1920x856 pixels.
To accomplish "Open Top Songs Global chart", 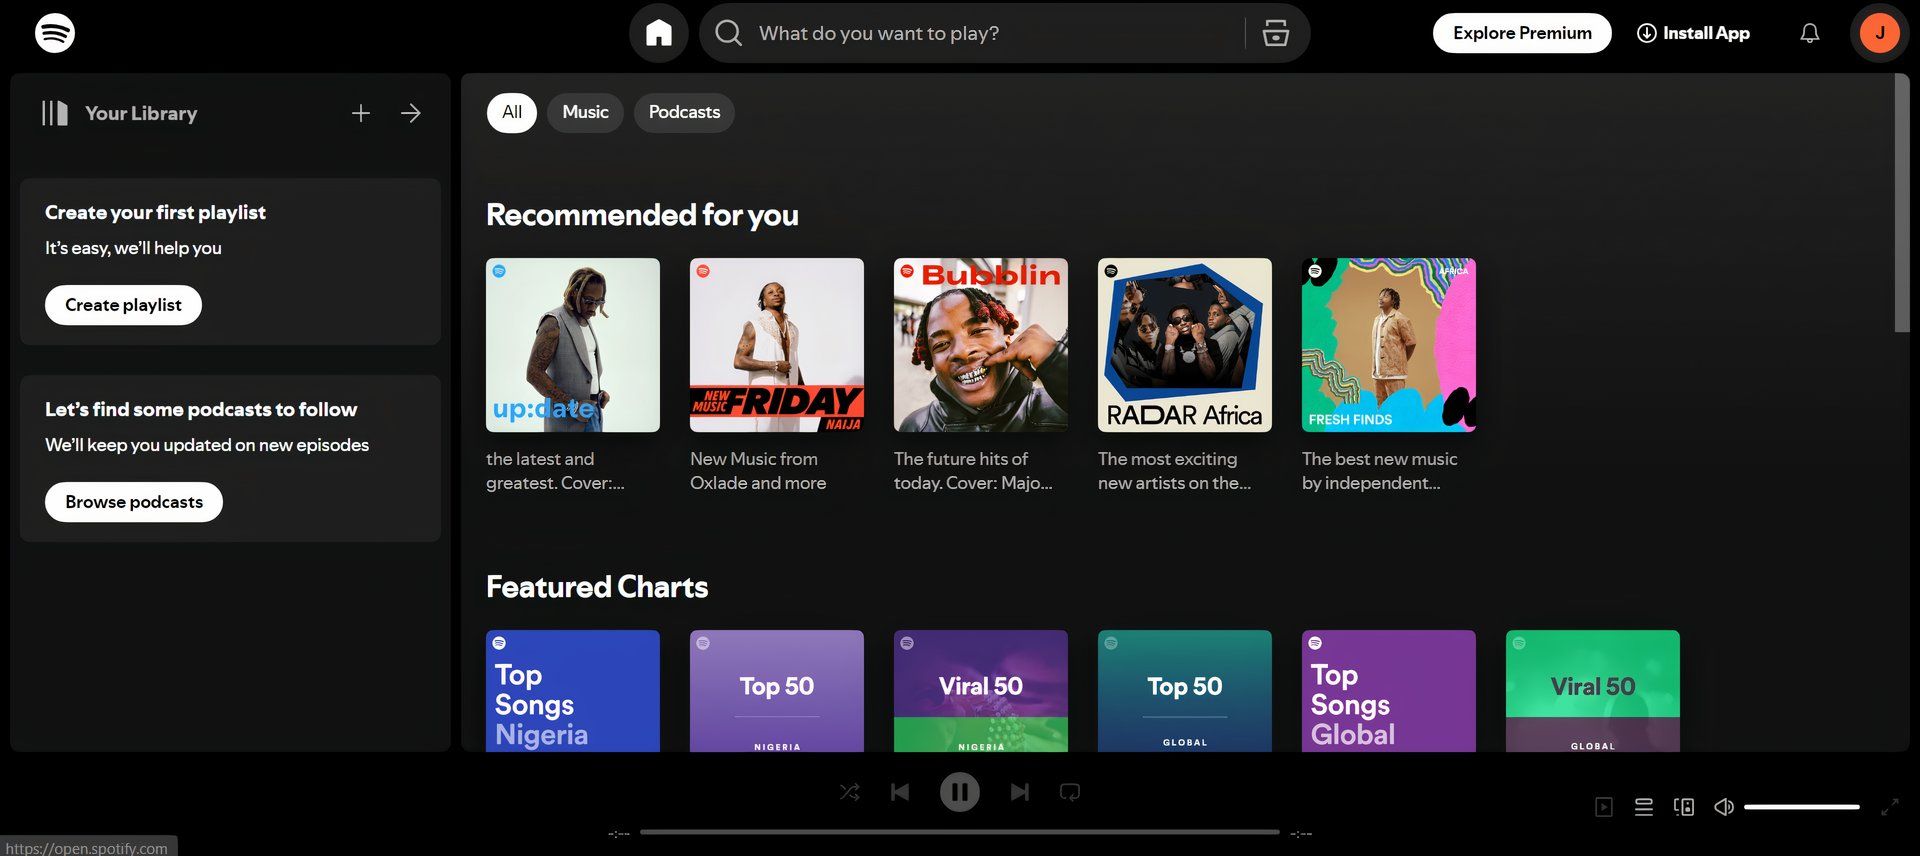I will (x=1389, y=691).
